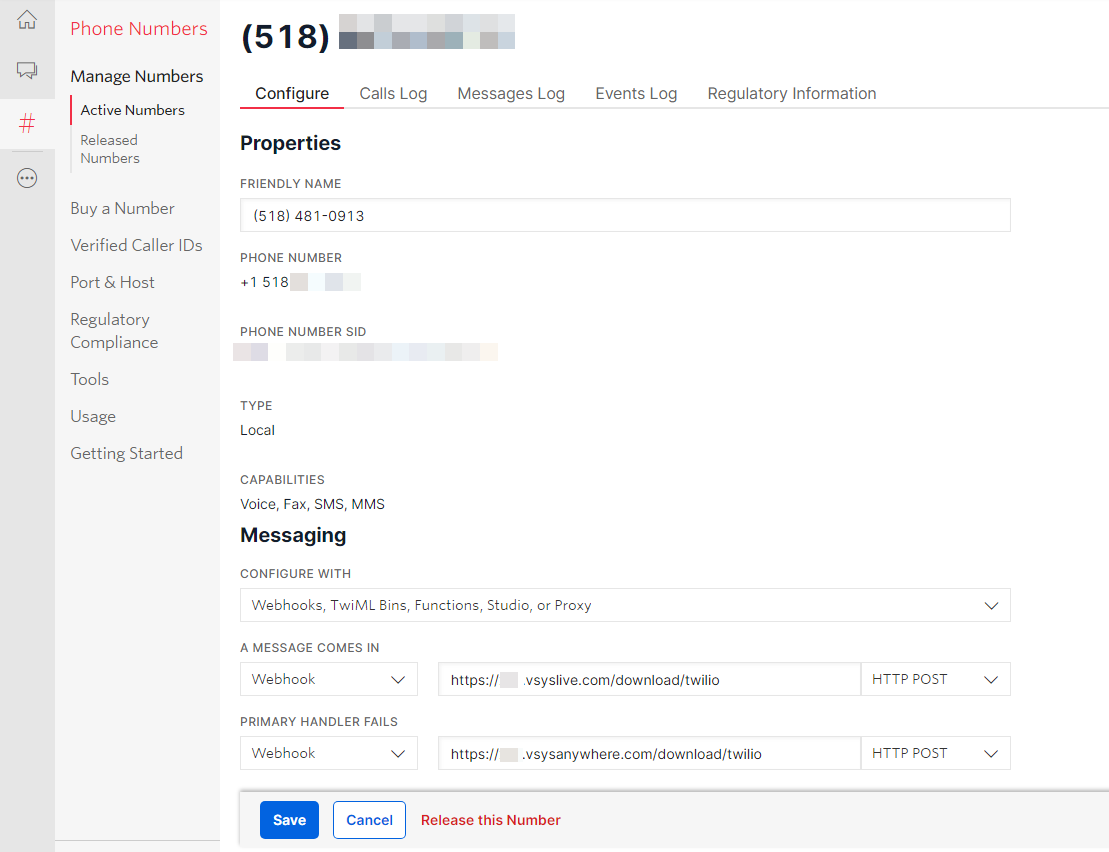Select the conversations speech bubble icon
Screen dimensions: 1109x852
pos(27,70)
